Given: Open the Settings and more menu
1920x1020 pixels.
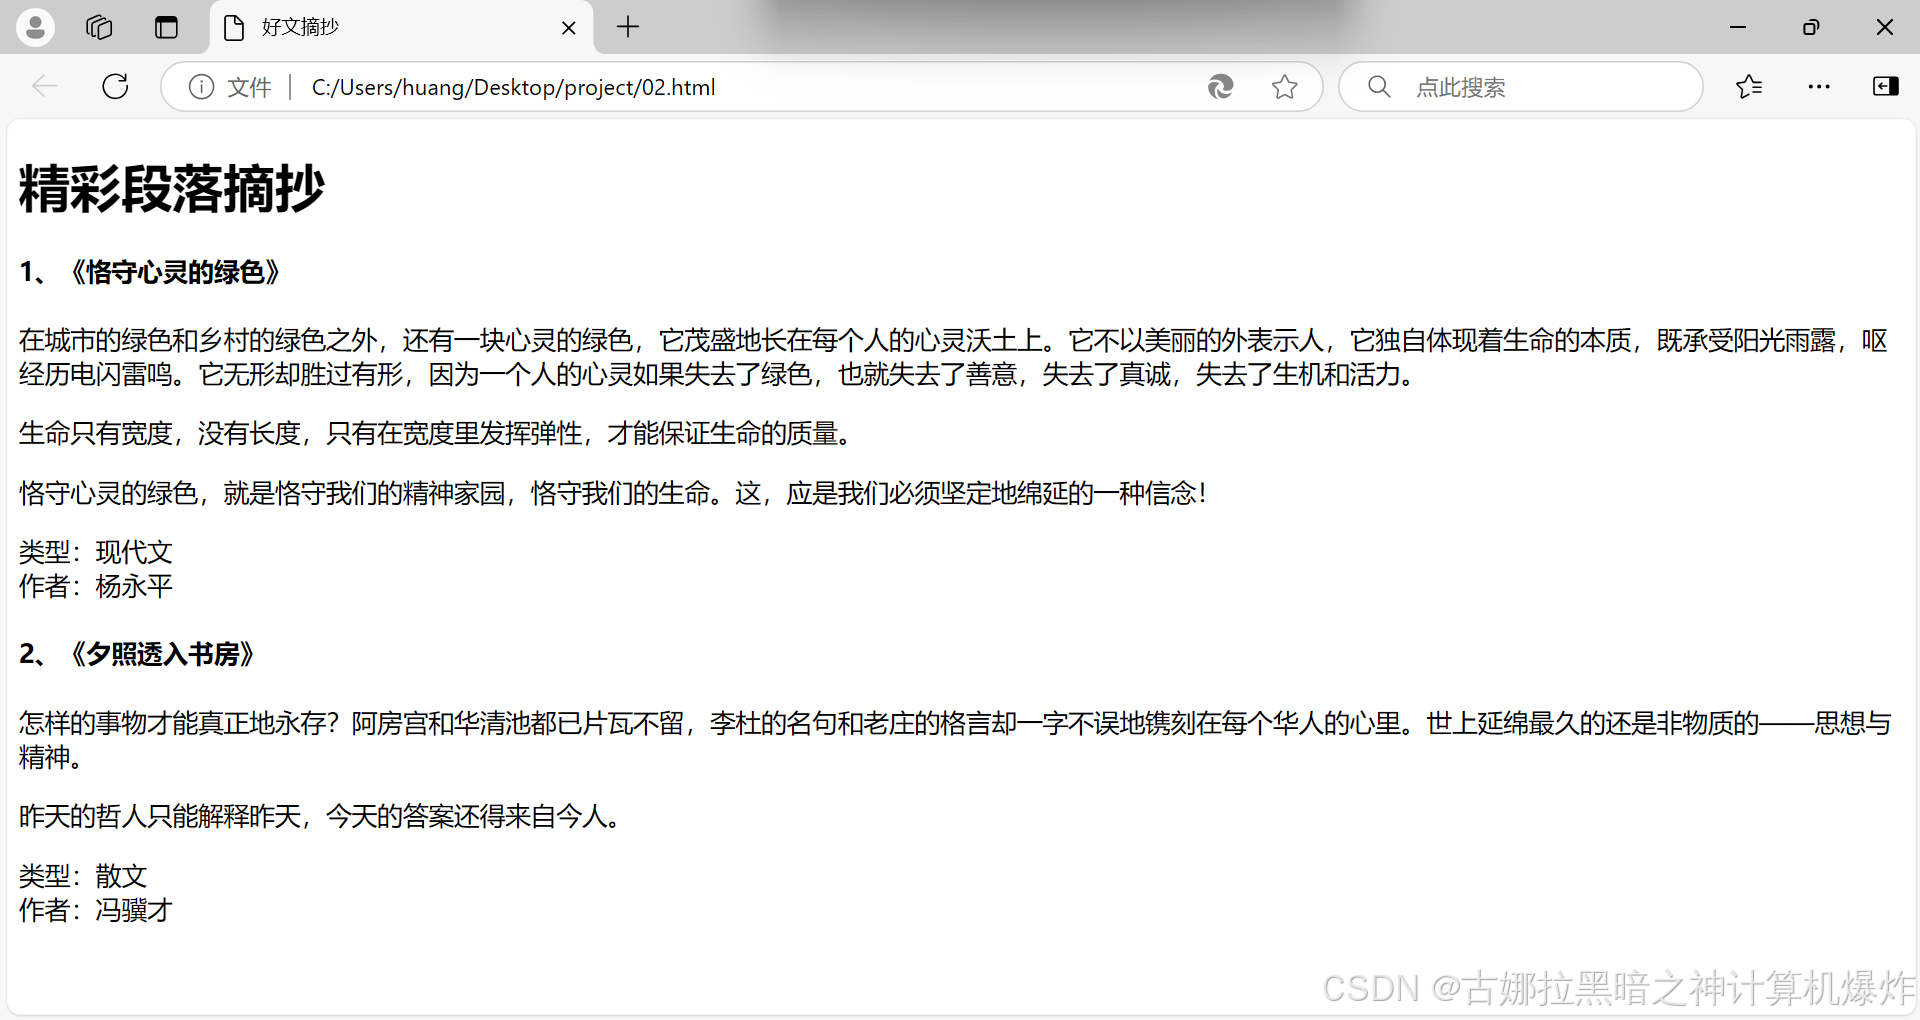Looking at the screenshot, I should [x=1818, y=87].
